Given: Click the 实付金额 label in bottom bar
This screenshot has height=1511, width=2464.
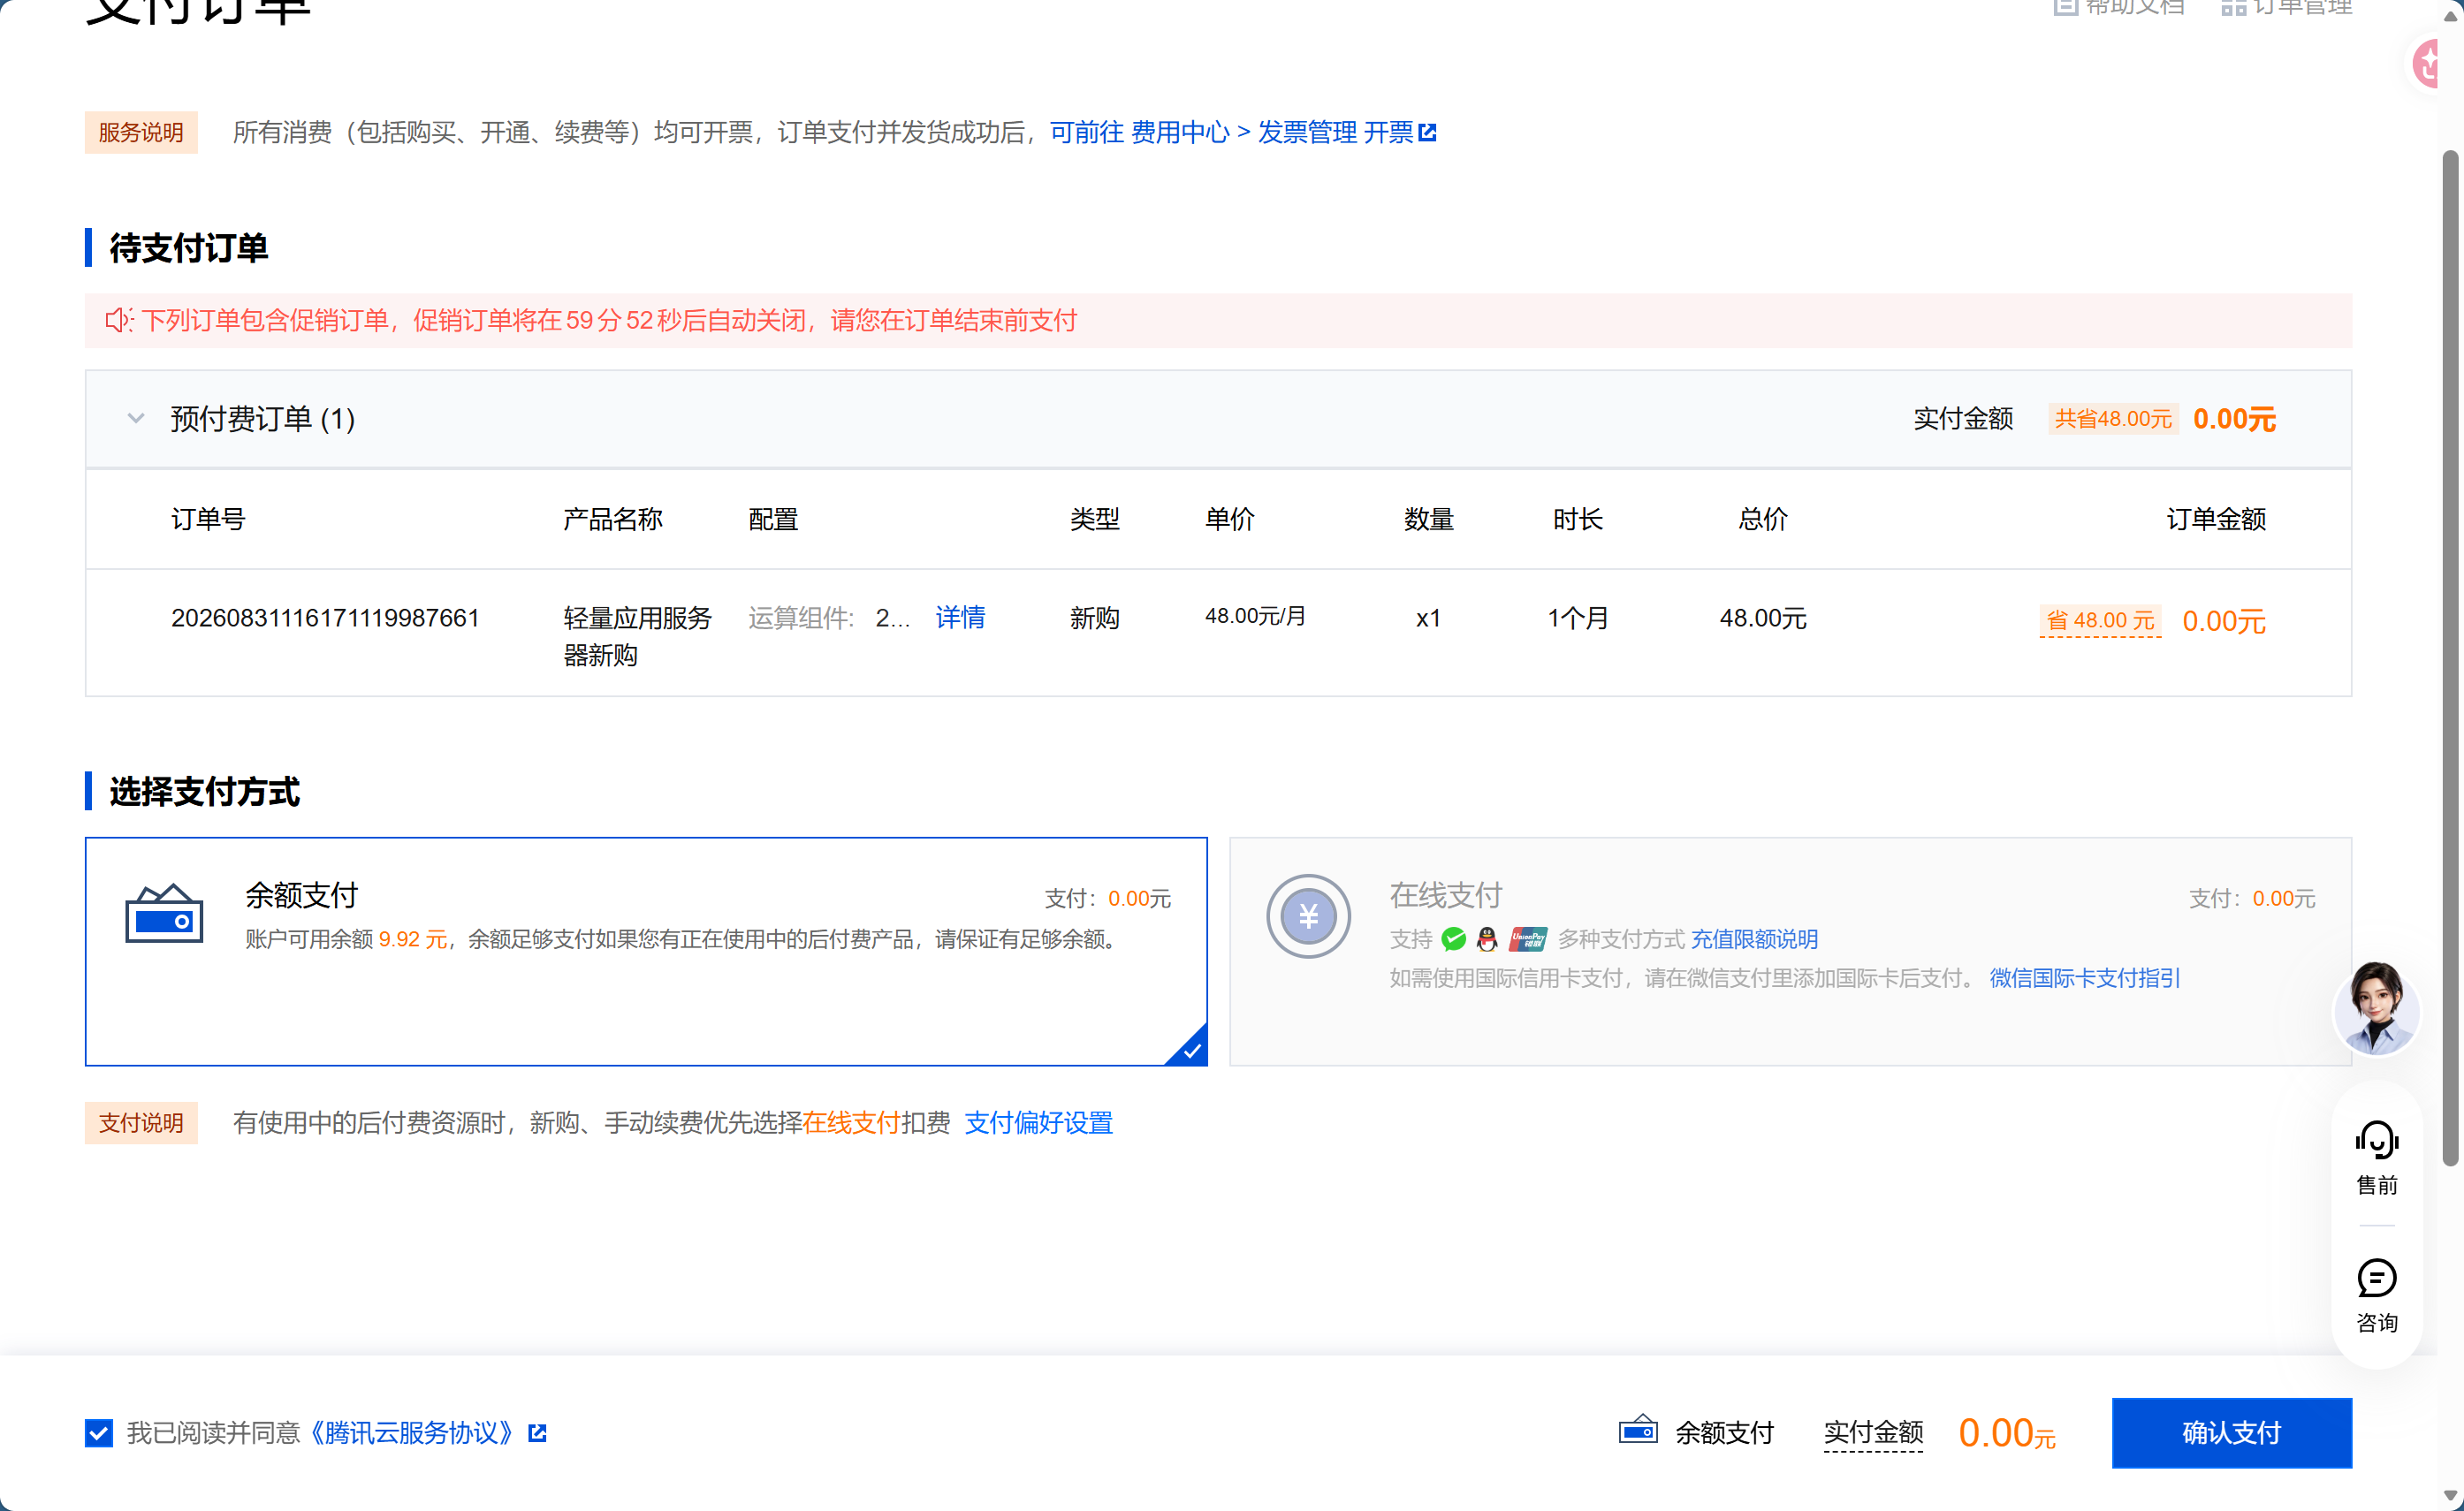Looking at the screenshot, I should coord(1873,1432).
